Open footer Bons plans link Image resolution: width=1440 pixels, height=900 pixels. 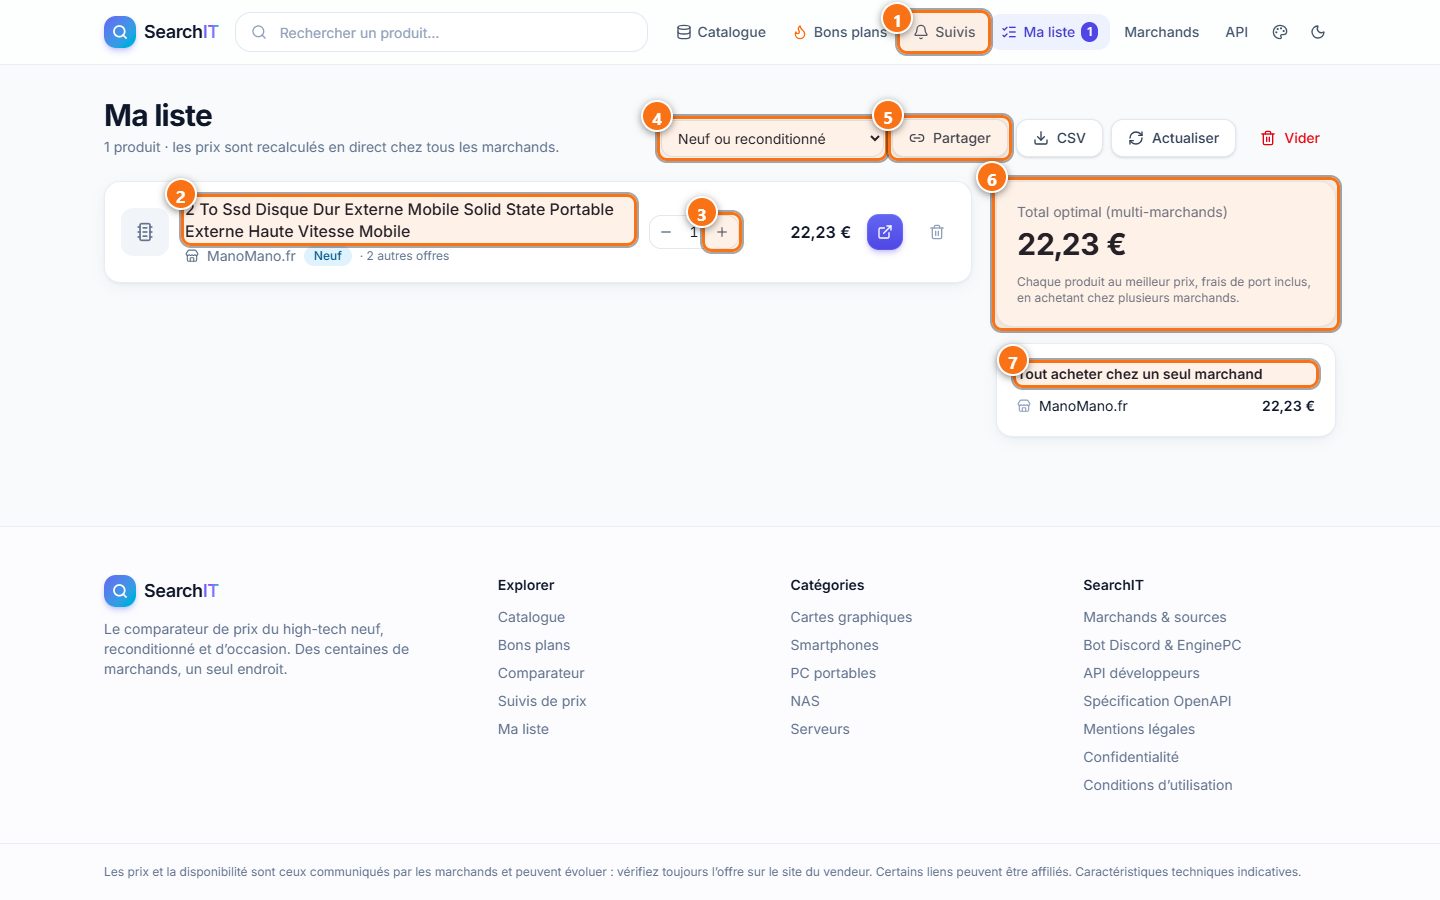534,645
